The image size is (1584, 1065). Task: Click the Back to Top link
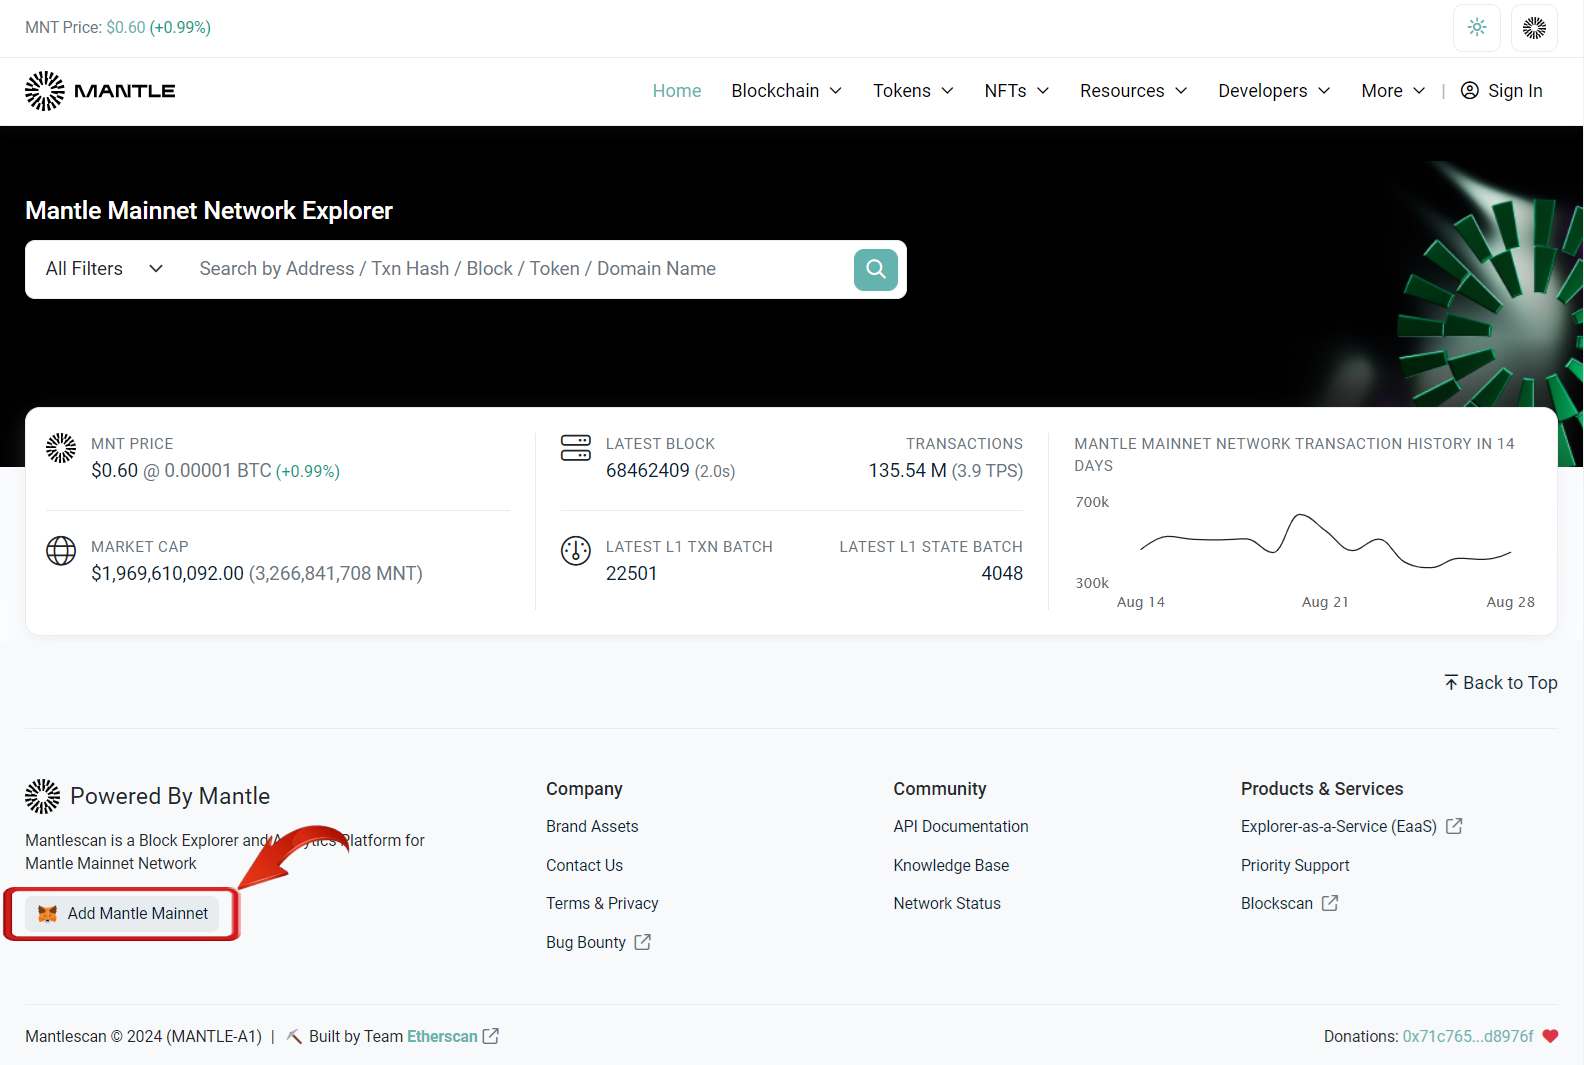[x=1501, y=682]
